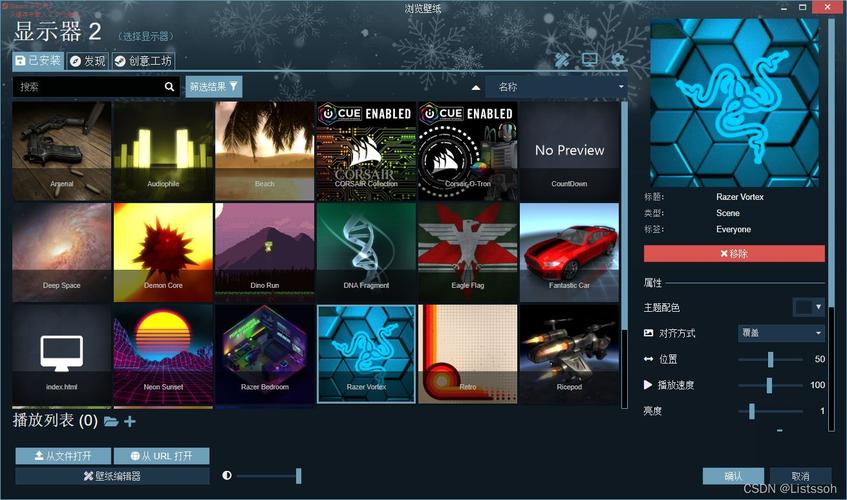Click 从 URL 打开 button
This screenshot has height=500, width=847.
coord(162,456)
